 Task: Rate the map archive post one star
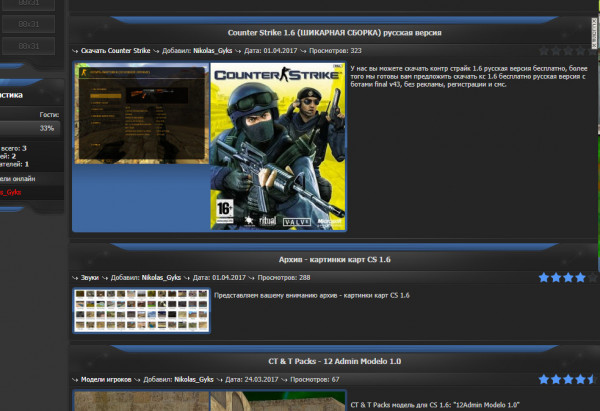click(x=543, y=277)
